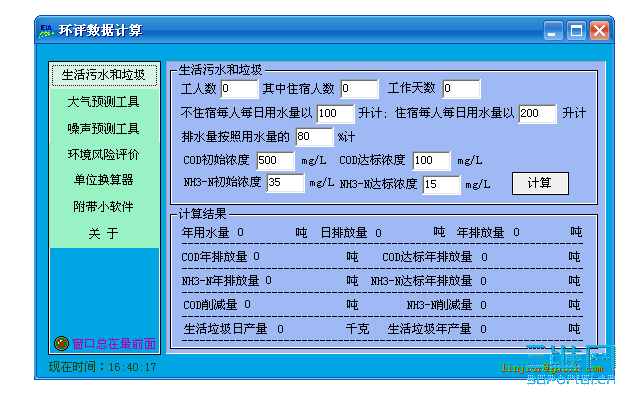Click the NH3-N达标浓度 field with 15
Screen dimensions: 626x395
442,185
